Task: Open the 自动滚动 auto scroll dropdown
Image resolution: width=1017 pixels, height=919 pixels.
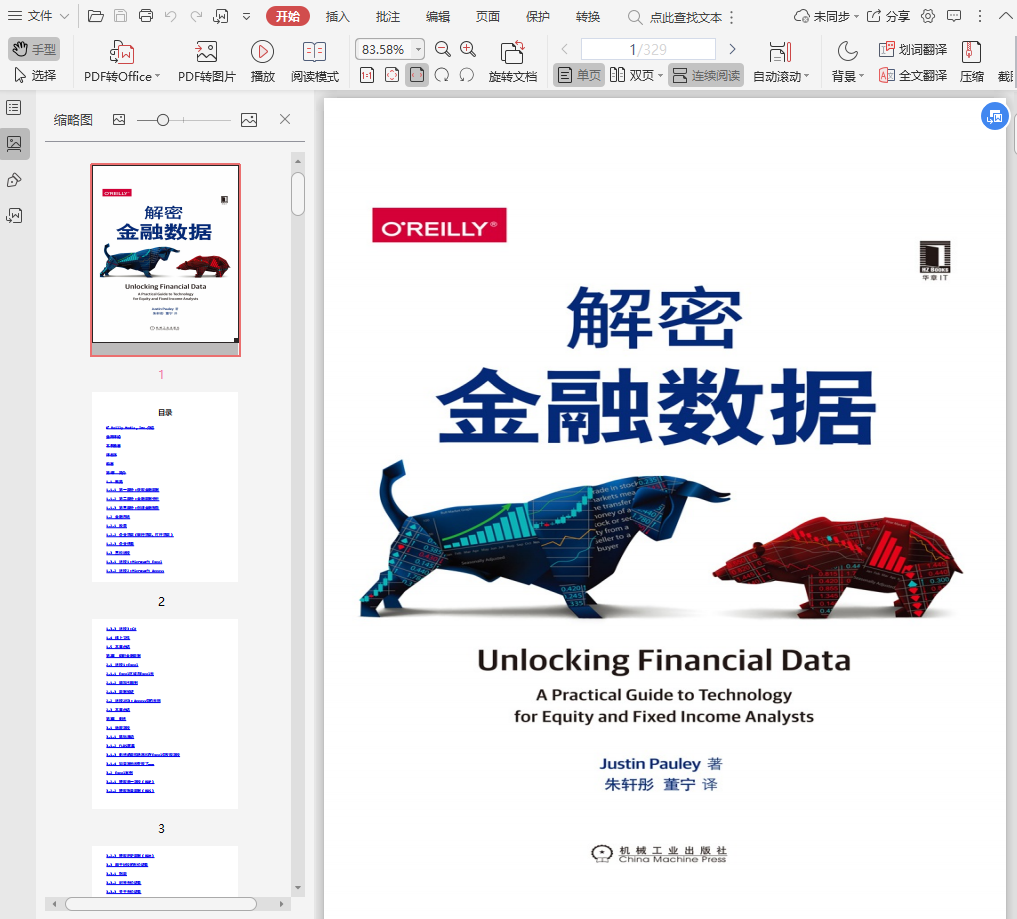Action: click(x=781, y=62)
